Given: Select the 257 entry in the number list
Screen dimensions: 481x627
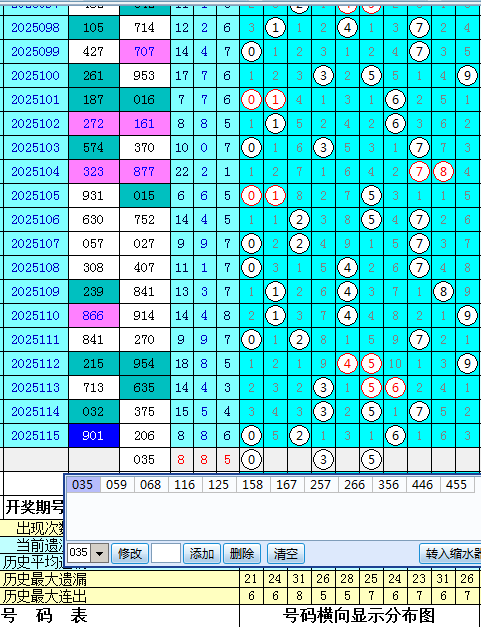Looking at the screenshot, I should pos(320,485).
